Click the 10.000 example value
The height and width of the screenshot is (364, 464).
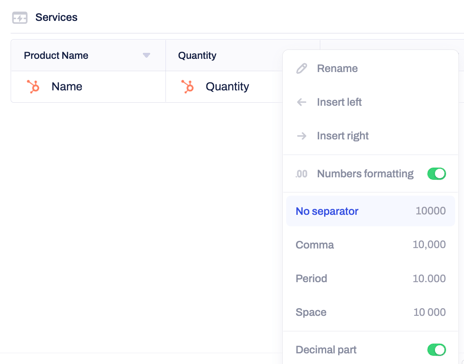click(429, 278)
